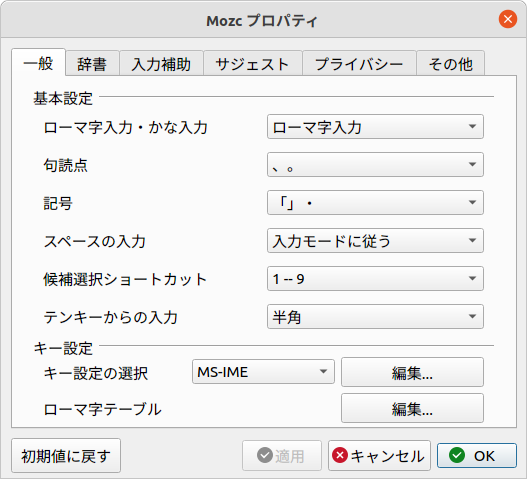
Task: Confirm with the OK button
Action: [x=477, y=455]
